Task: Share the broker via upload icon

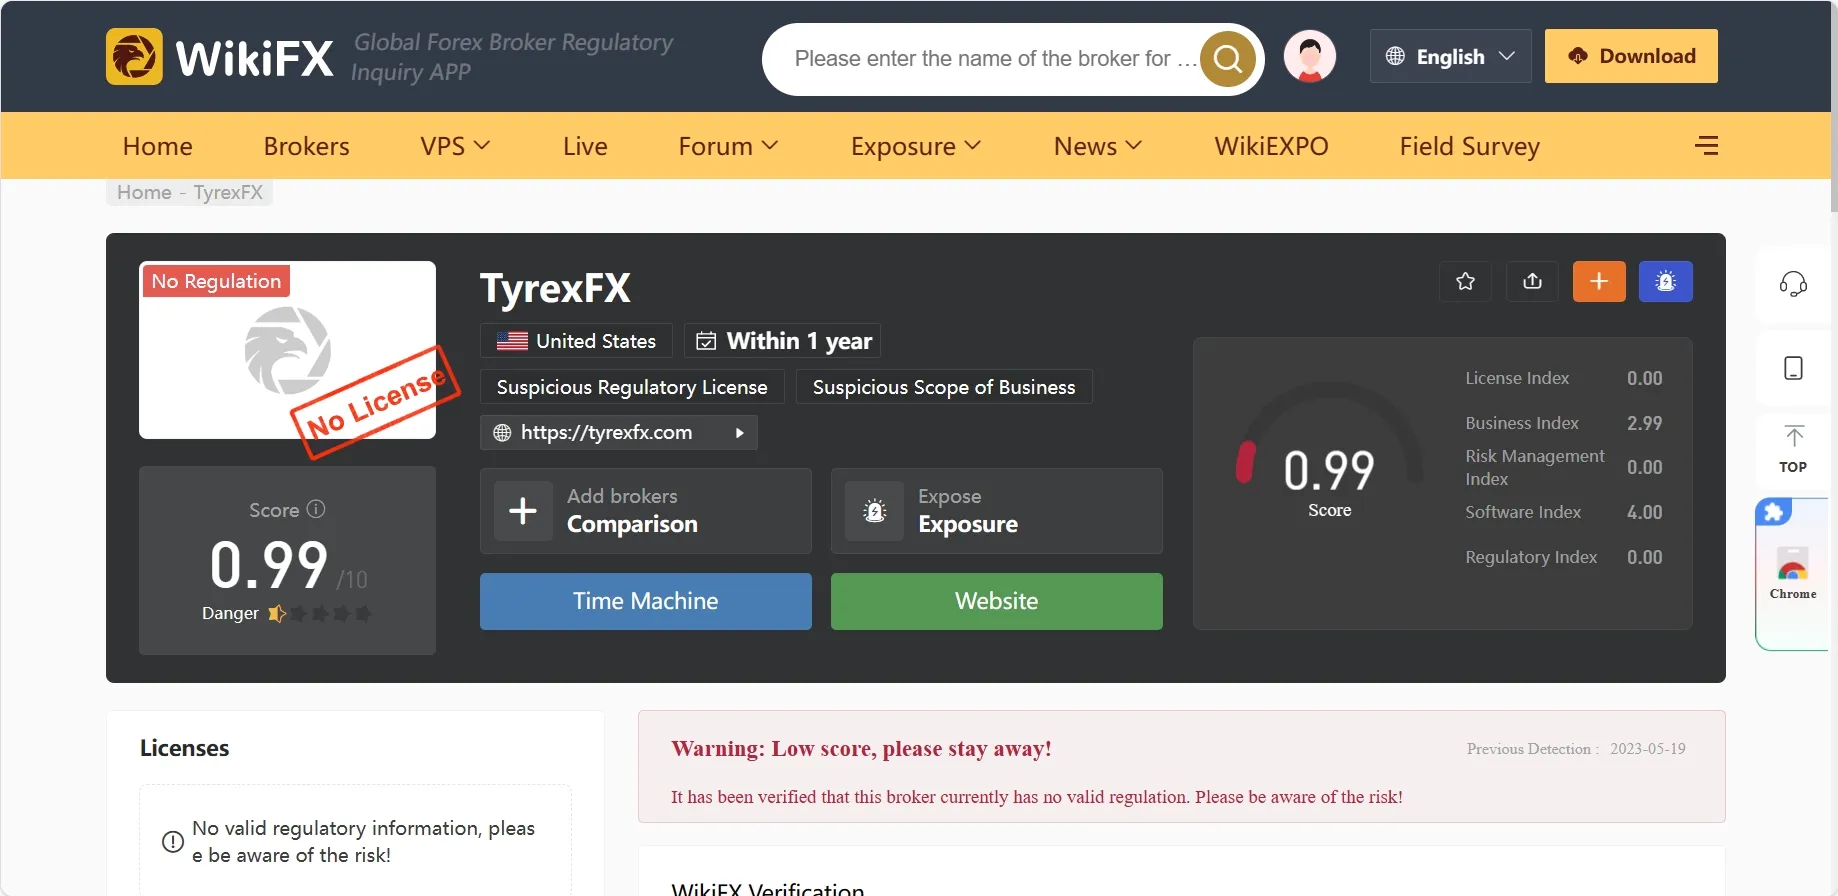Action: click(x=1532, y=281)
